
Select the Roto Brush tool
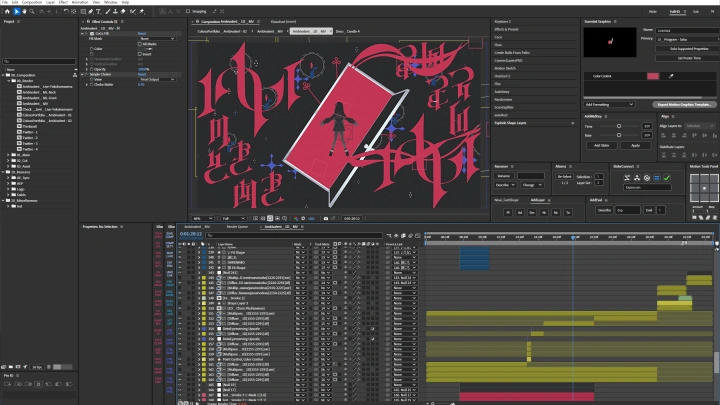[133, 11]
